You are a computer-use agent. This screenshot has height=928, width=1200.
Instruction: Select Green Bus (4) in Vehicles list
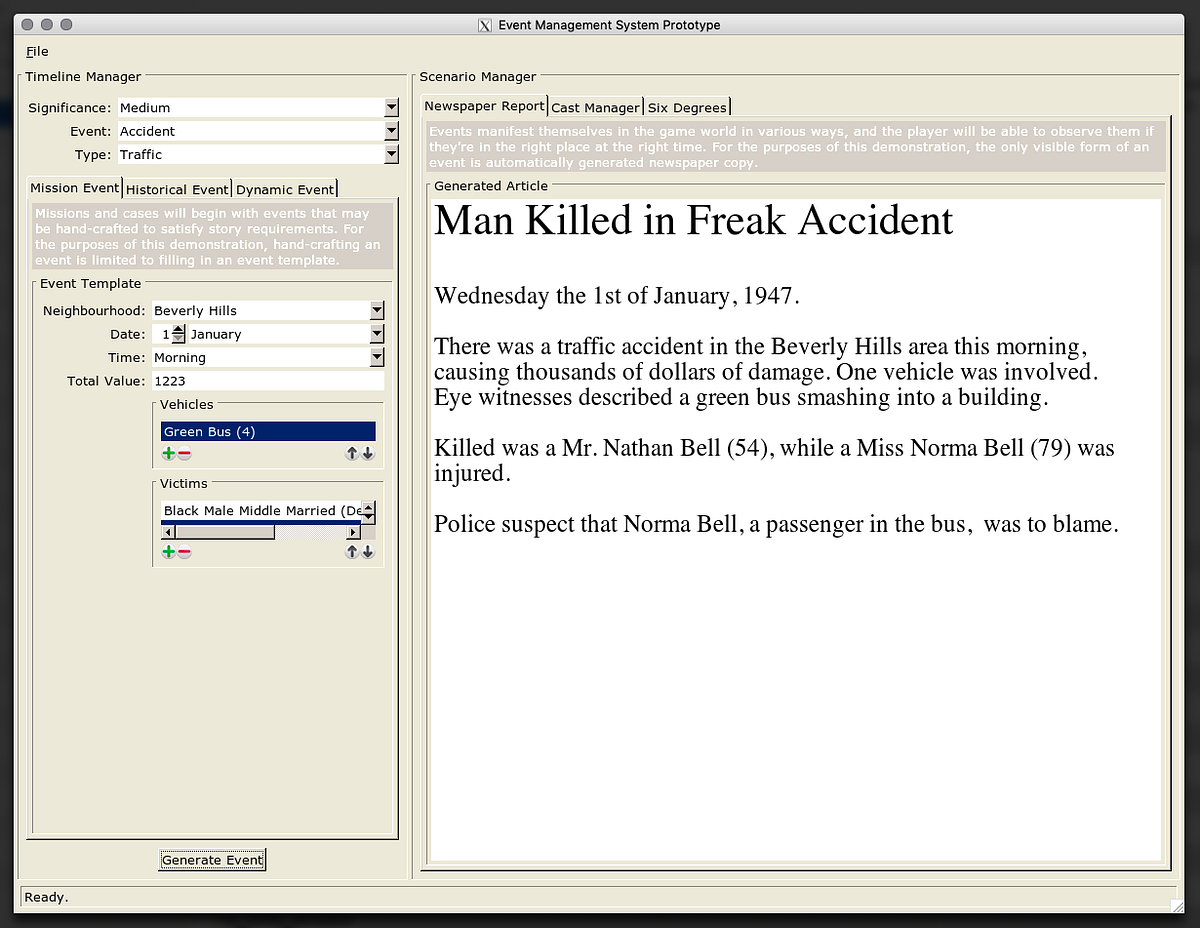click(x=268, y=432)
